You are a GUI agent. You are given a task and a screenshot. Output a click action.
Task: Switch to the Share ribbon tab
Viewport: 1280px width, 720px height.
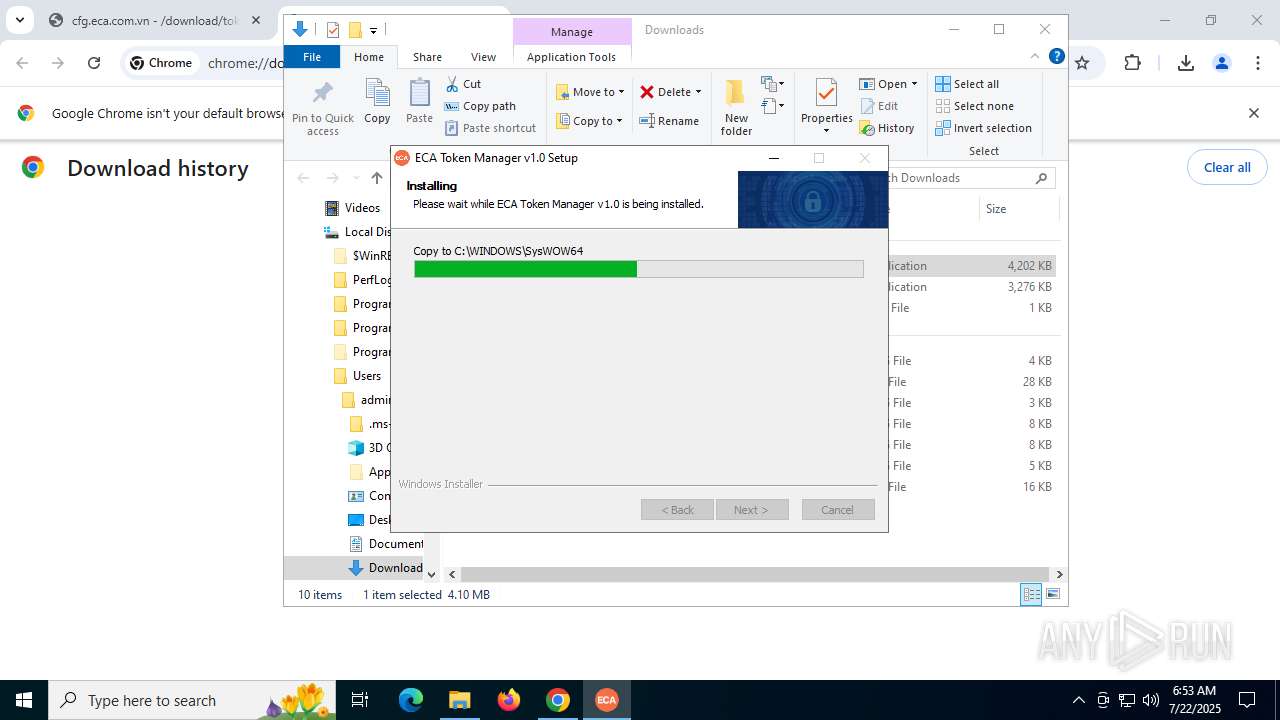click(x=427, y=57)
